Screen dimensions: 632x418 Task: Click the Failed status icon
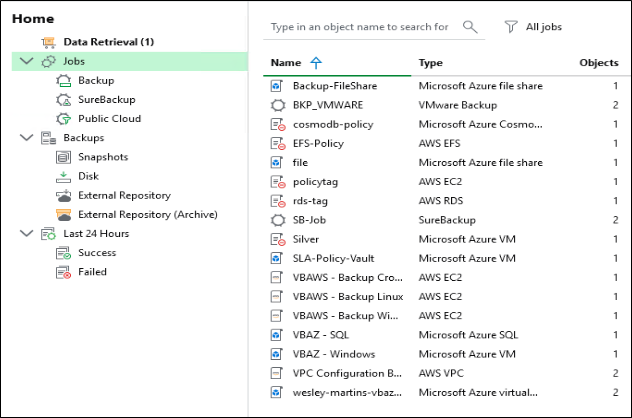click(x=64, y=272)
